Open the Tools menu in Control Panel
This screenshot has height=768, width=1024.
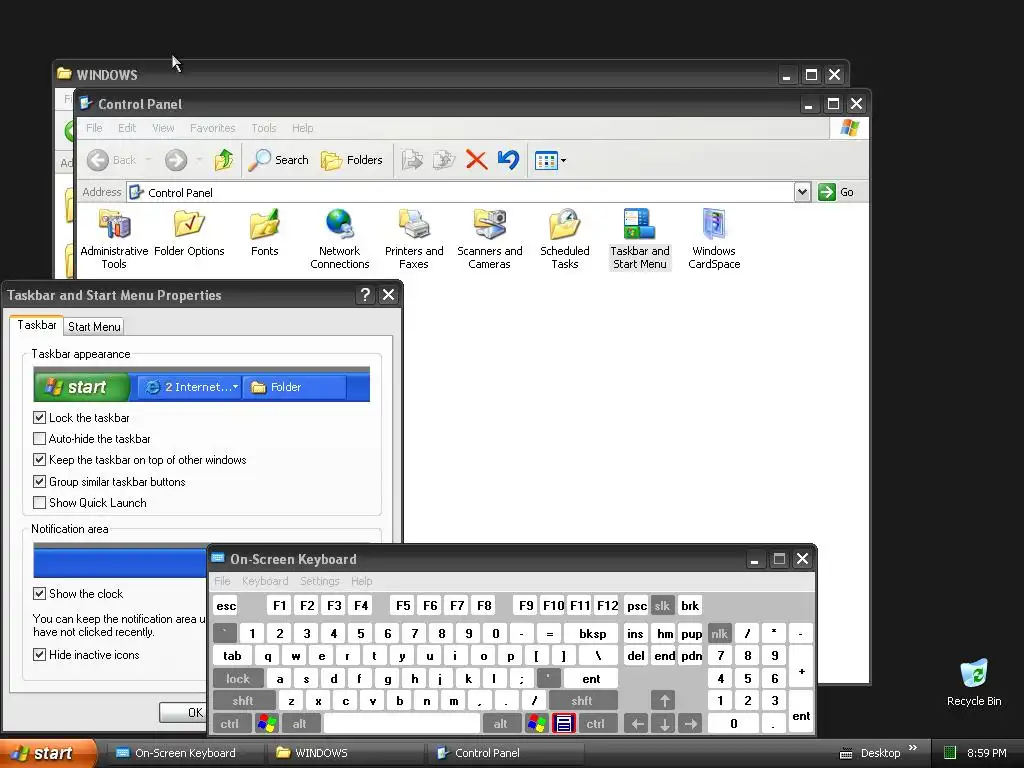264,128
